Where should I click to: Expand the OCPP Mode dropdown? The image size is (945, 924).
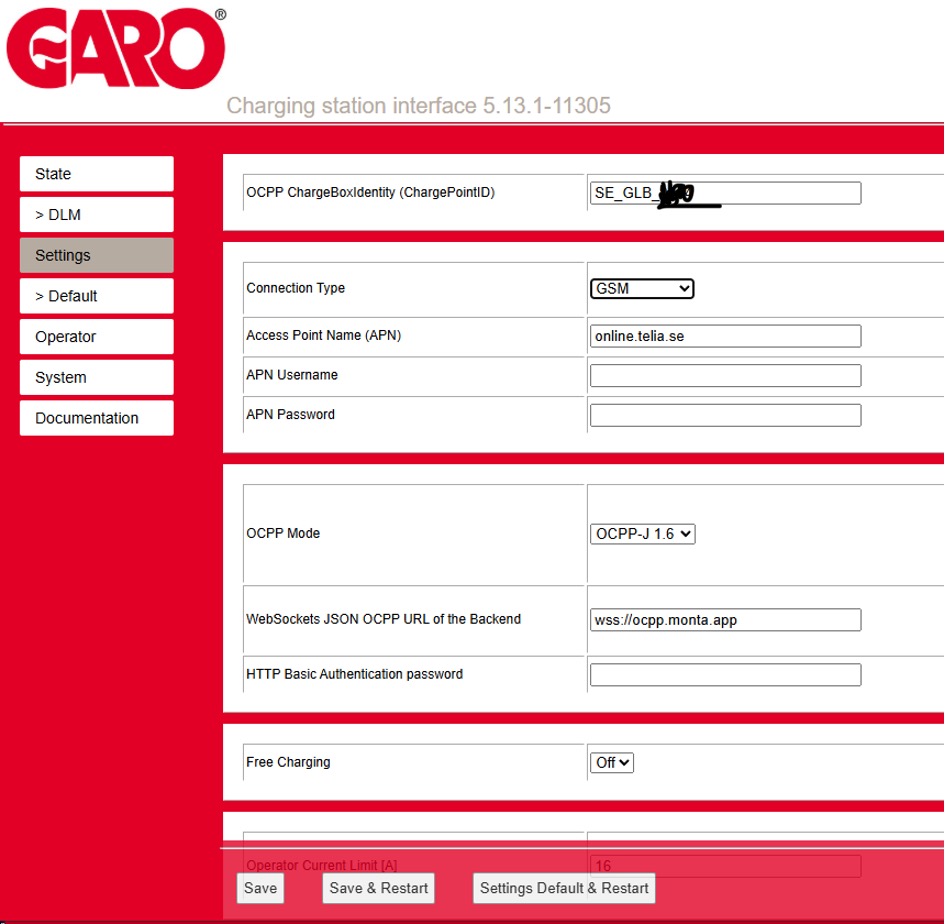(642, 534)
